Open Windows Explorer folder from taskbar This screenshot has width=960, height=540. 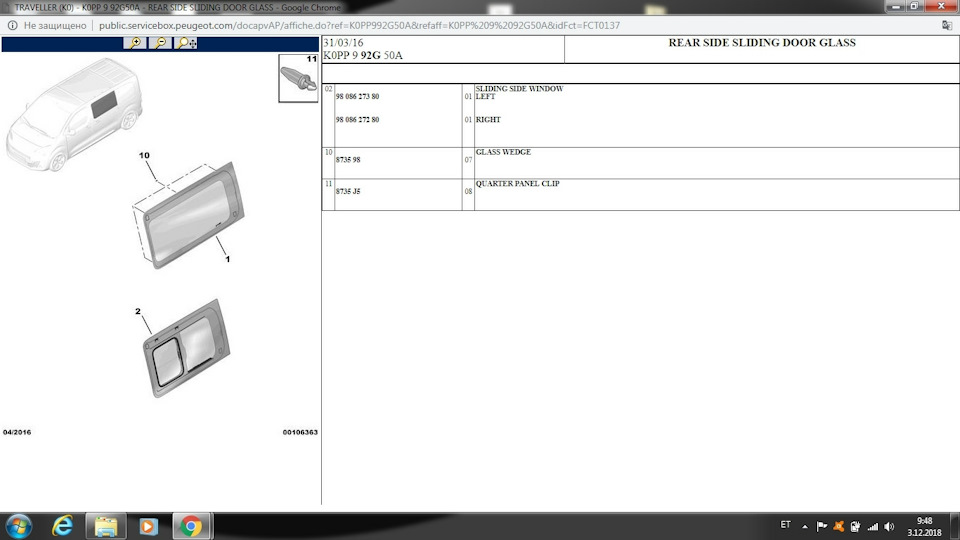point(106,526)
